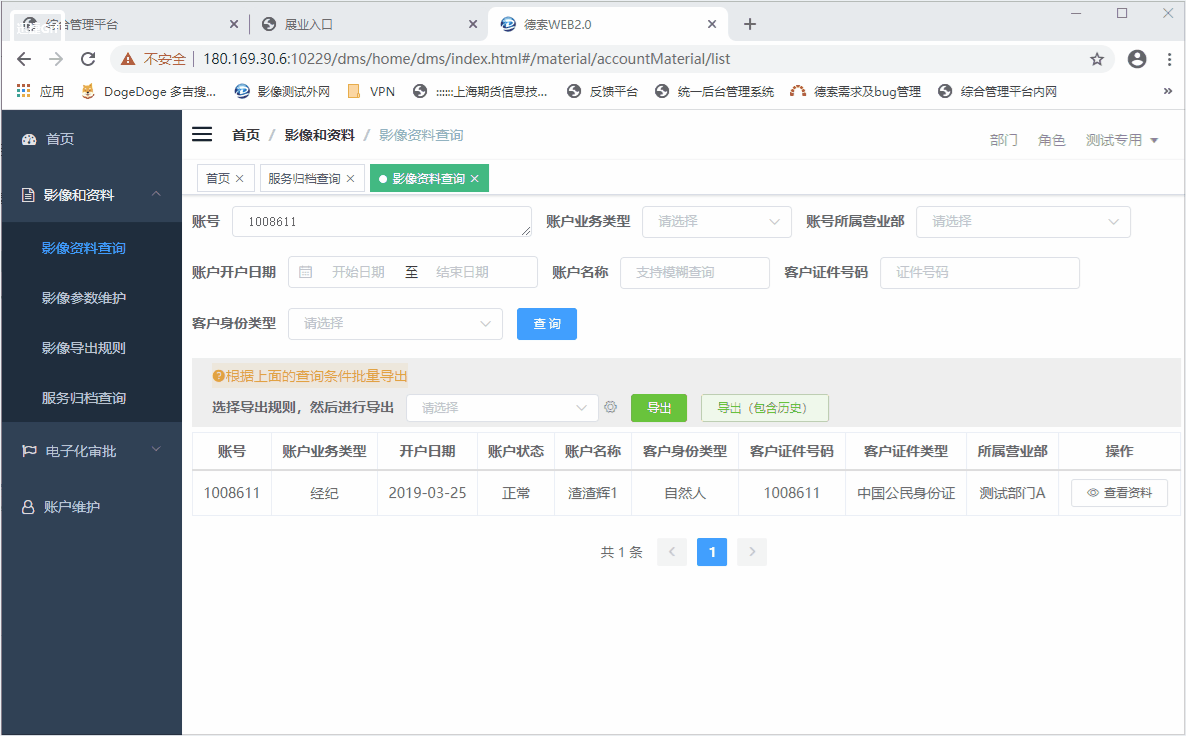Image resolution: width=1186 pixels, height=736 pixels.
Task: Click 首页 in the breadcrumb
Action: point(246,135)
